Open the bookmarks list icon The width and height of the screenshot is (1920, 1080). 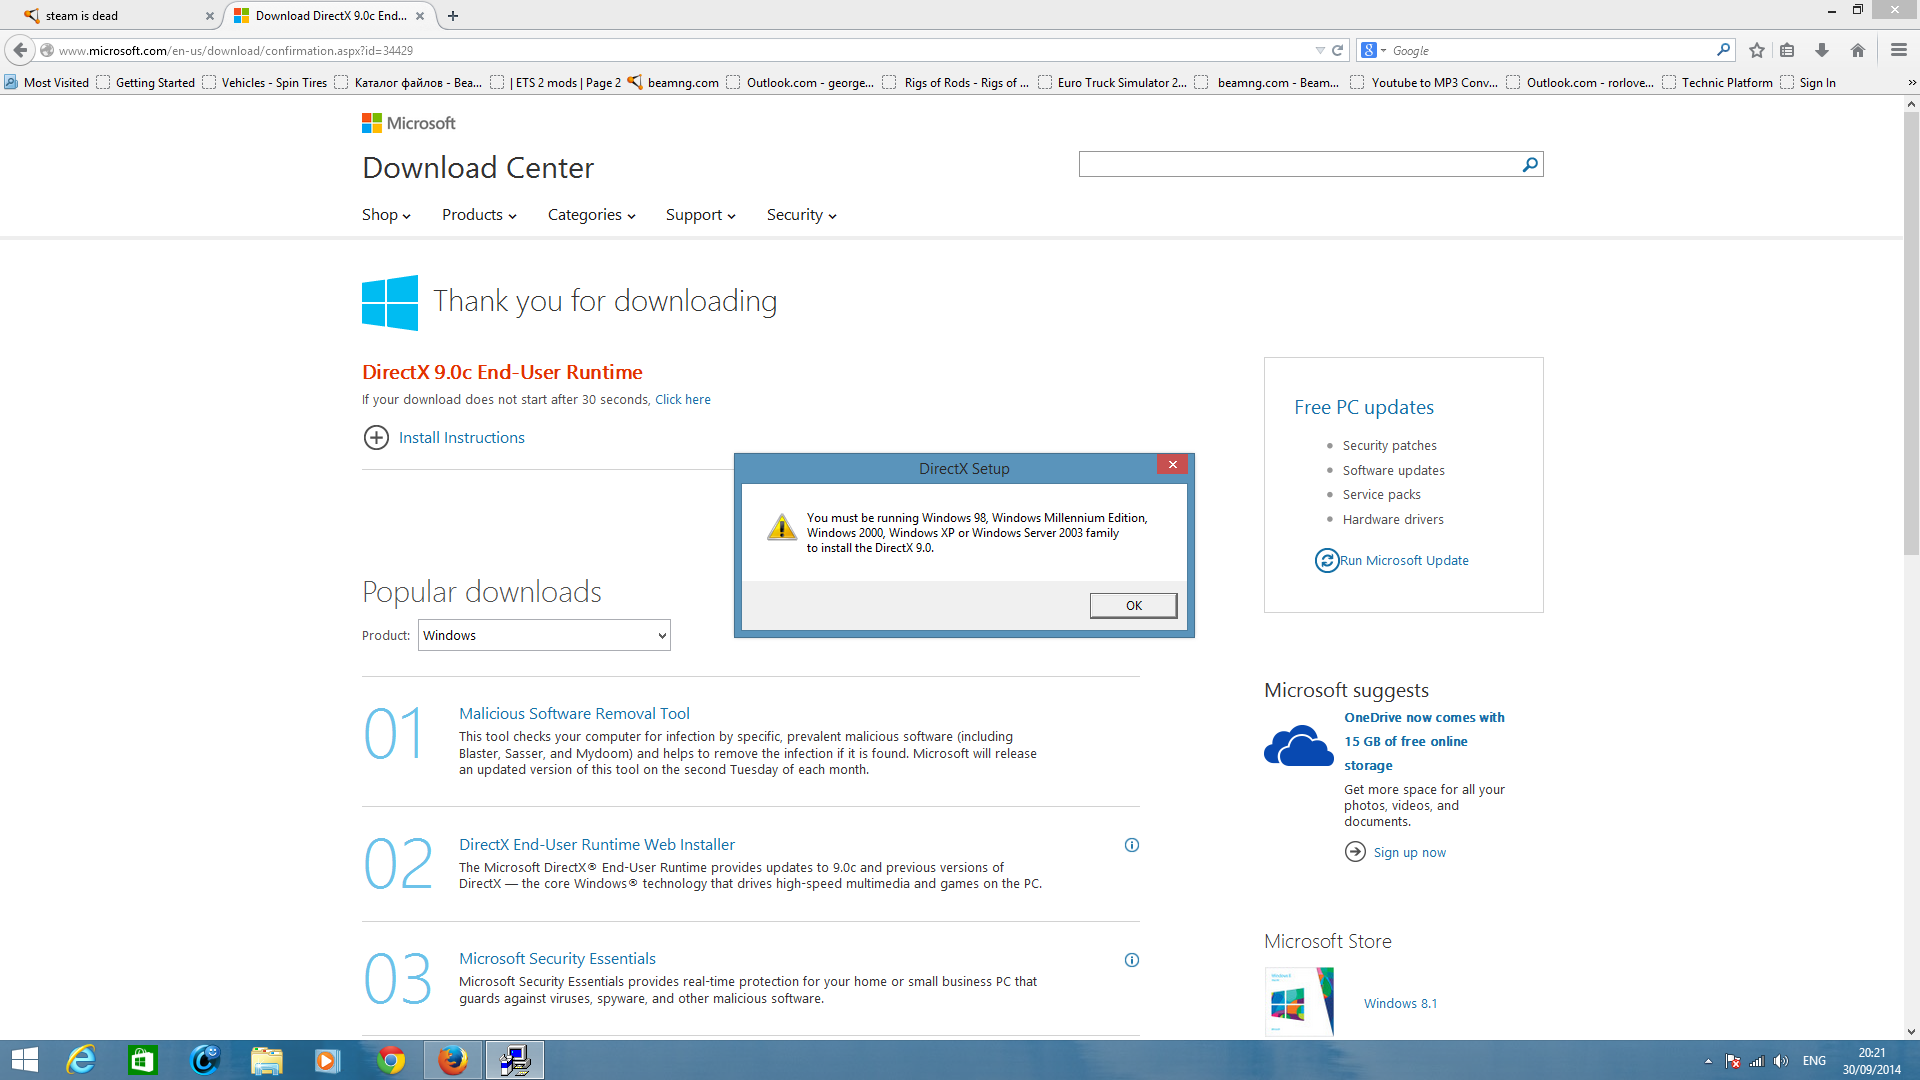(1788, 50)
